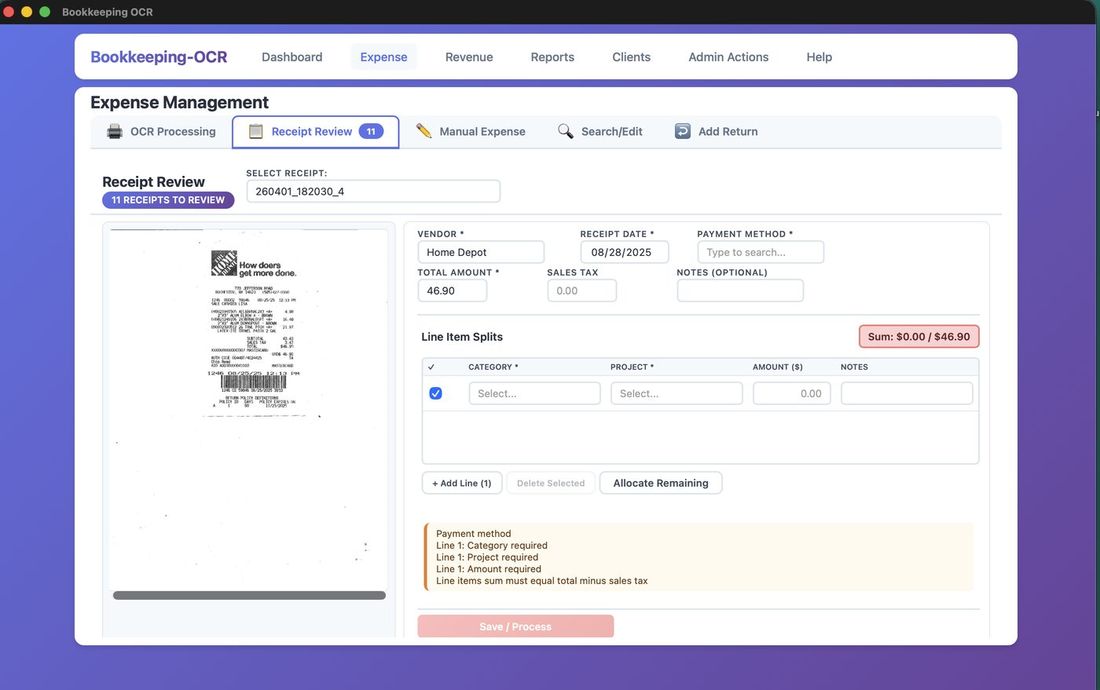Click the Allocate Remaining button
This screenshot has width=1100, height=690.
(x=660, y=482)
